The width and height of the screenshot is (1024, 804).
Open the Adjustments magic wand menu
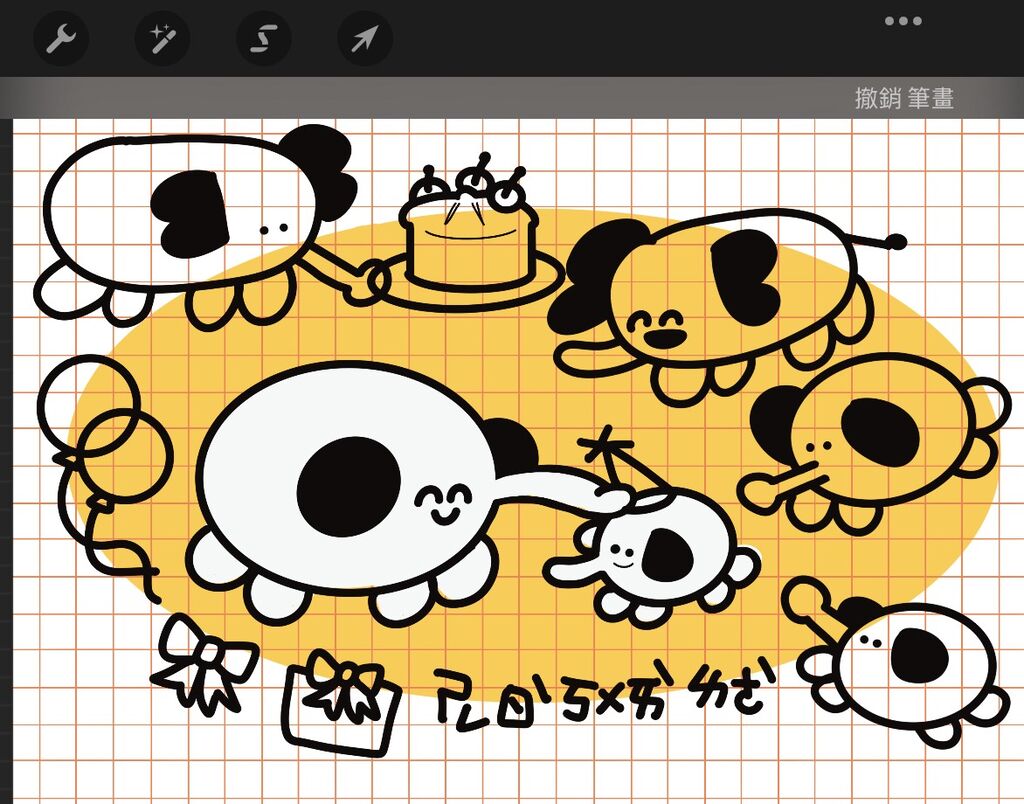click(x=162, y=39)
